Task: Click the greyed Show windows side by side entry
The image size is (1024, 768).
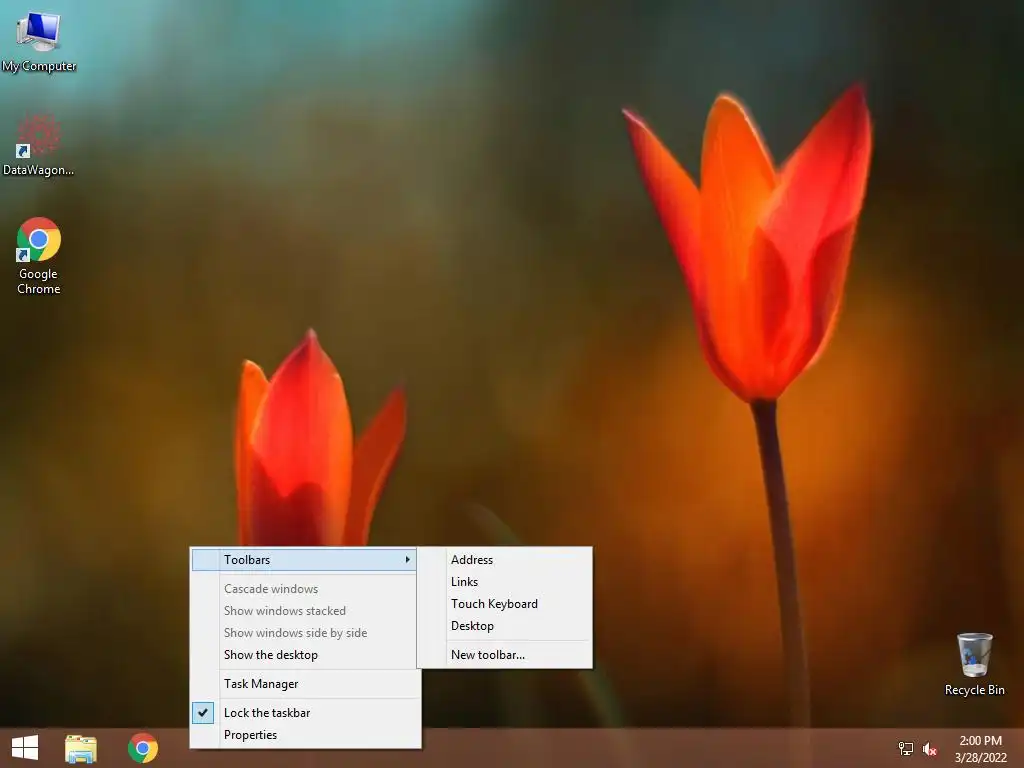Action: click(x=304, y=633)
